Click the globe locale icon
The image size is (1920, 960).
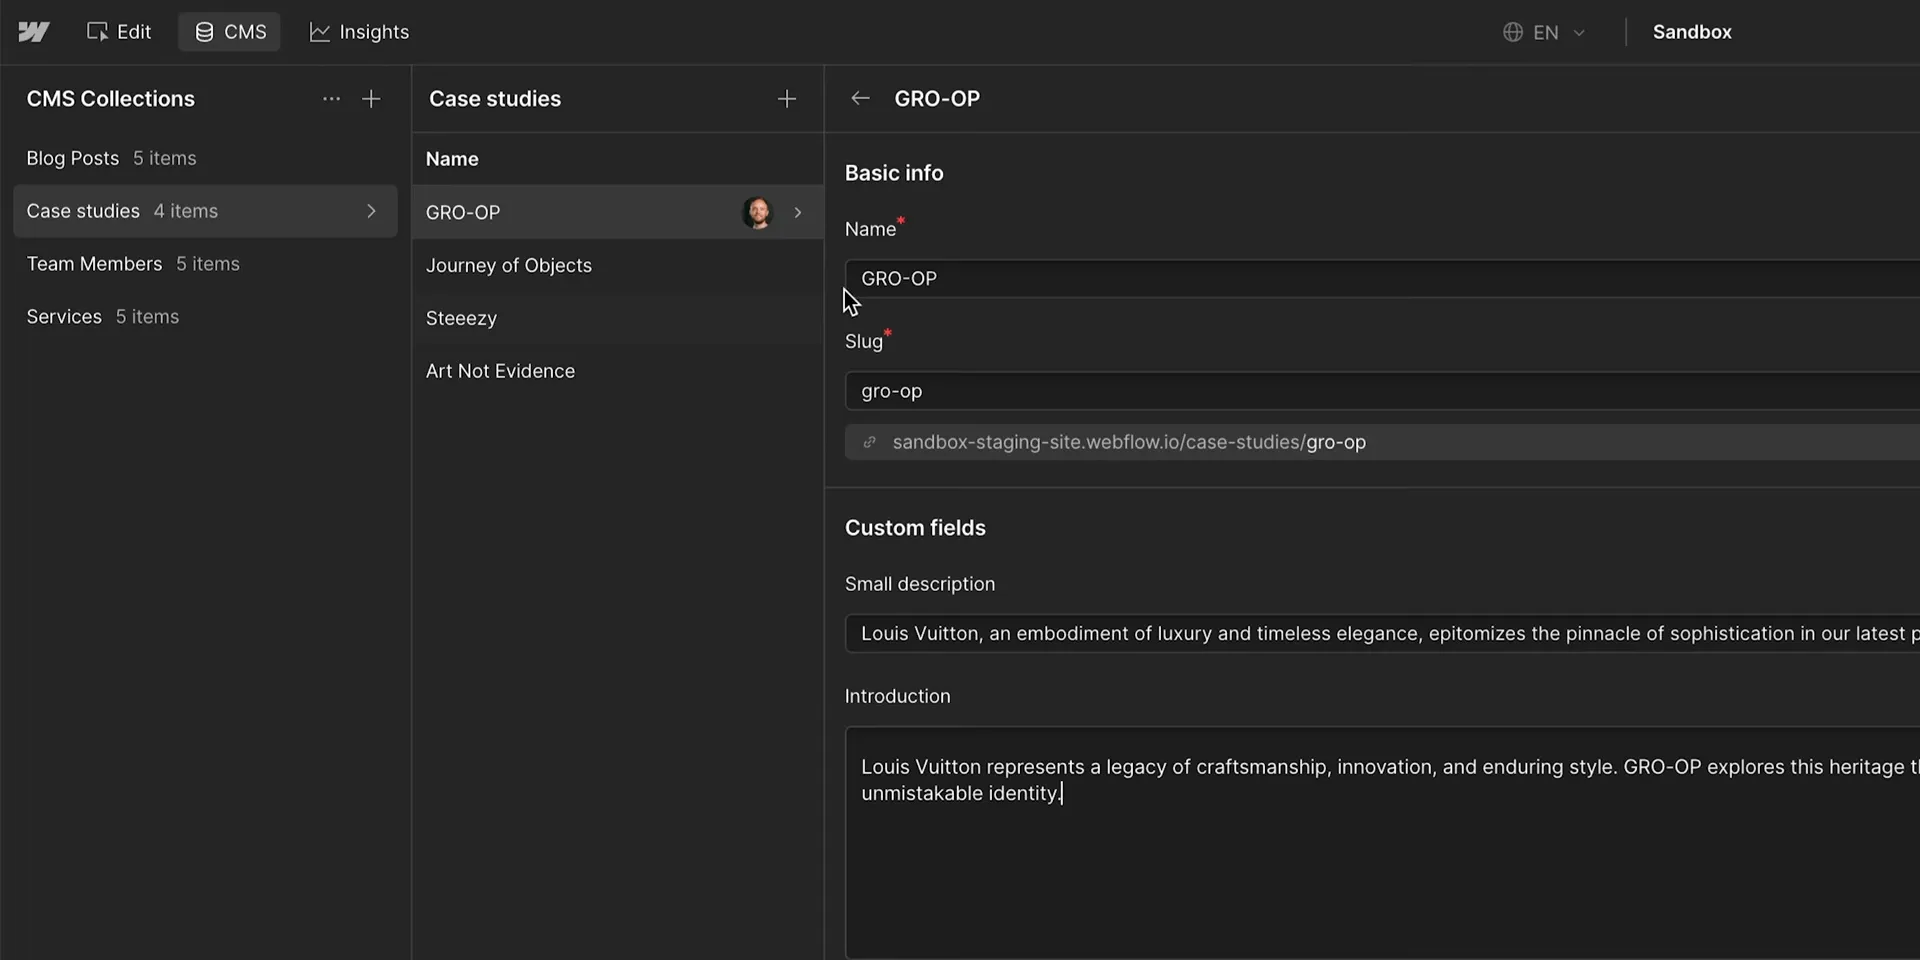(x=1513, y=32)
